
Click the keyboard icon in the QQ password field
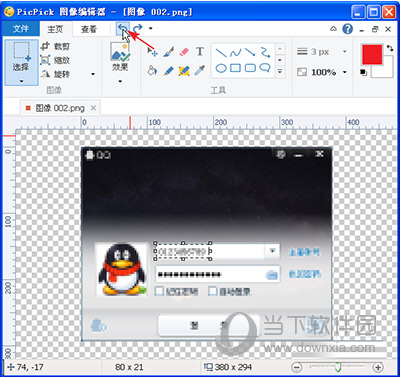point(272,275)
